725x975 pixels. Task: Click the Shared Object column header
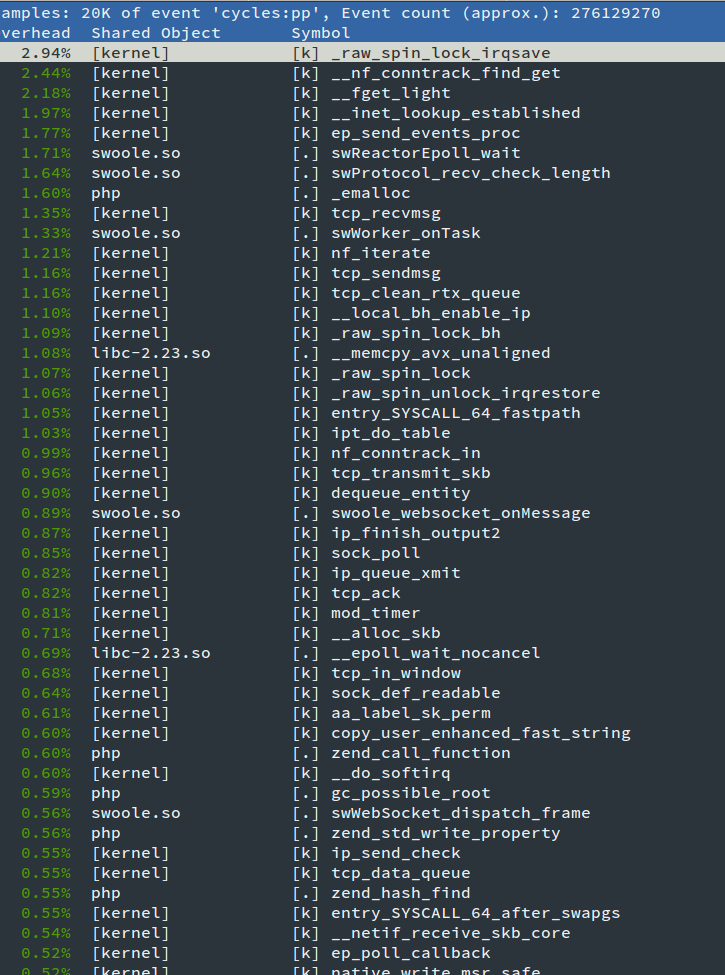pyautogui.click(x=155, y=33)
